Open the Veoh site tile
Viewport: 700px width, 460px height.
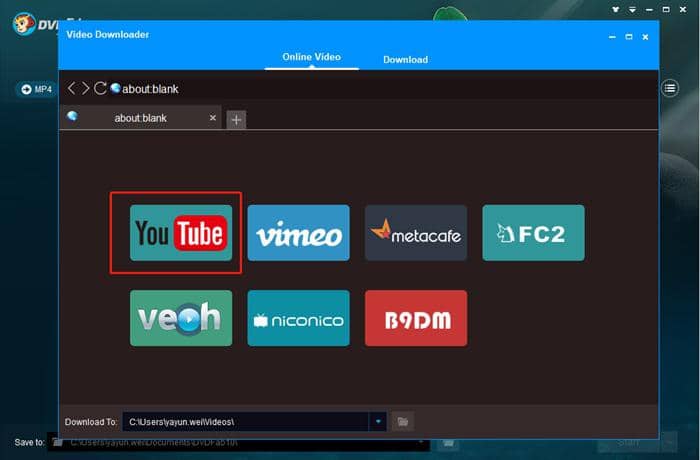(181, 318)
